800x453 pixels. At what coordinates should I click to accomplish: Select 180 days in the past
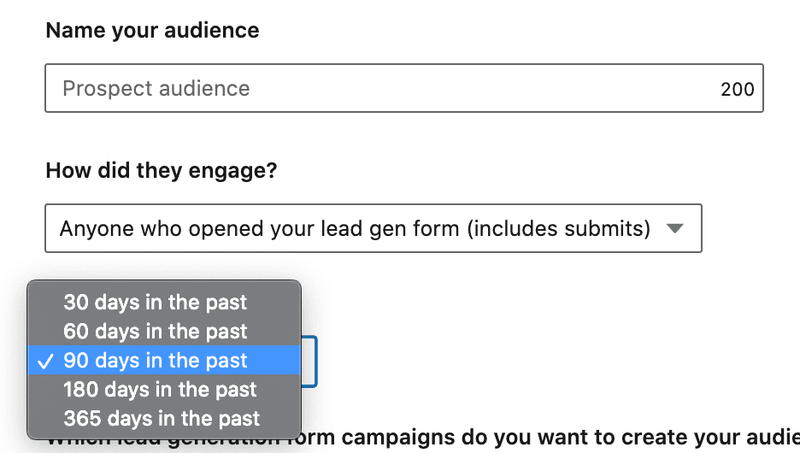click(160, 389)
